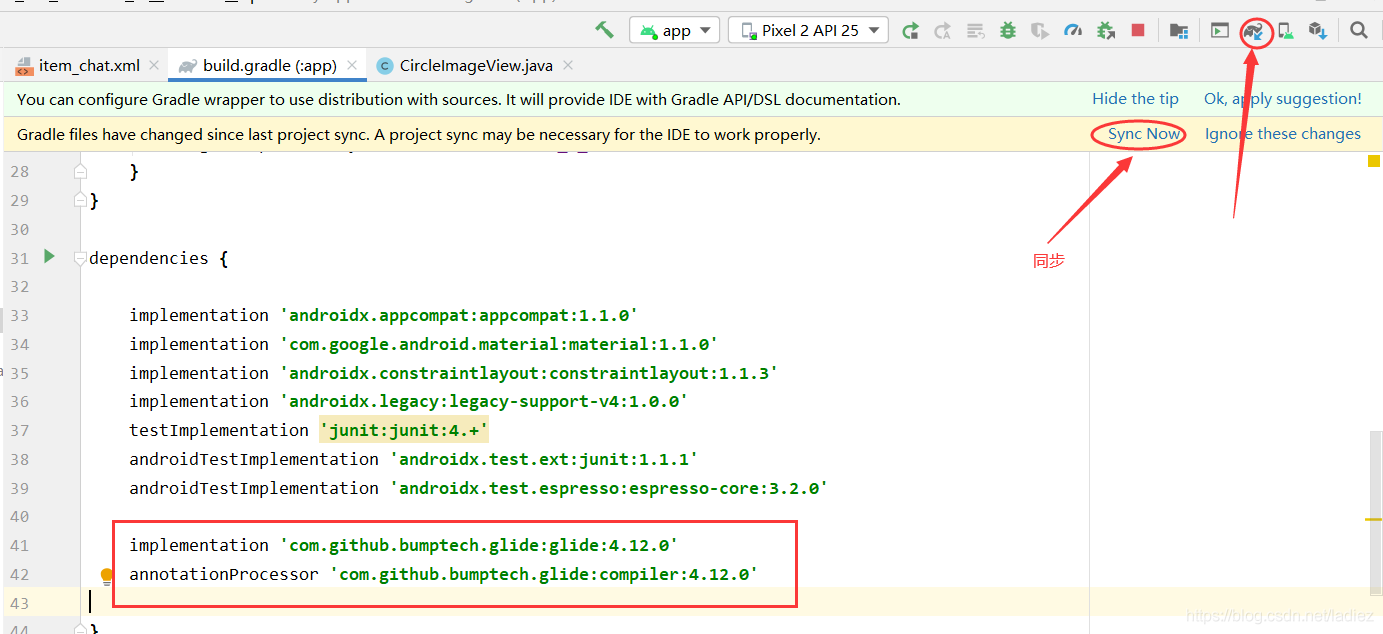Click the glide:compiler:4.12.0 dependency string

coord(544,574)
